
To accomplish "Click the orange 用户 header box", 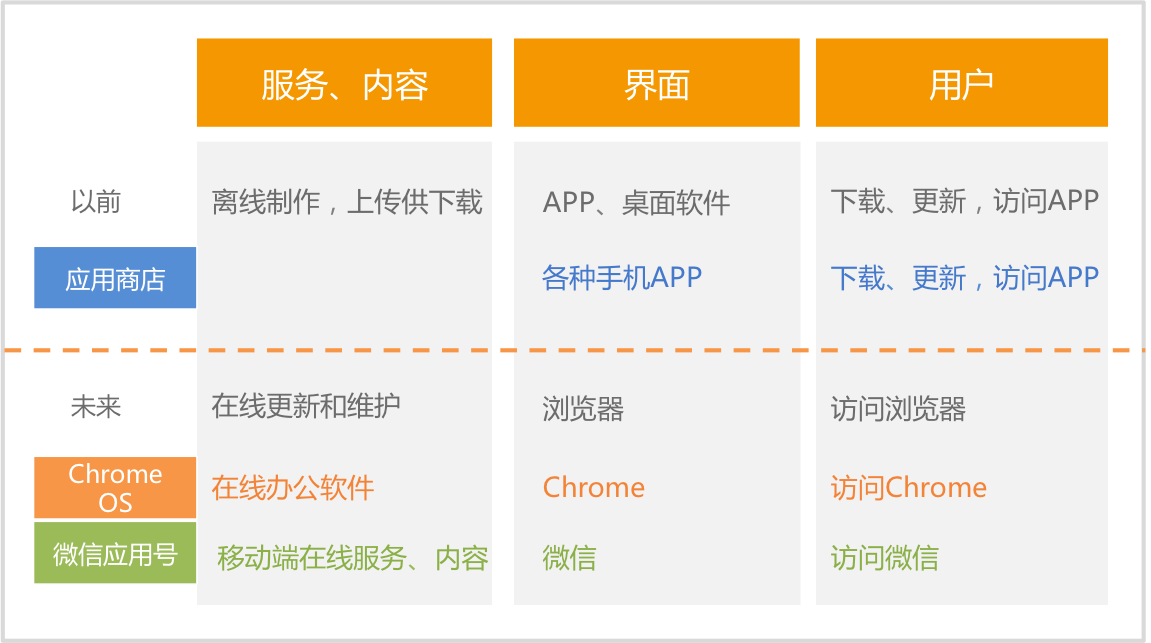I will 962,83.
